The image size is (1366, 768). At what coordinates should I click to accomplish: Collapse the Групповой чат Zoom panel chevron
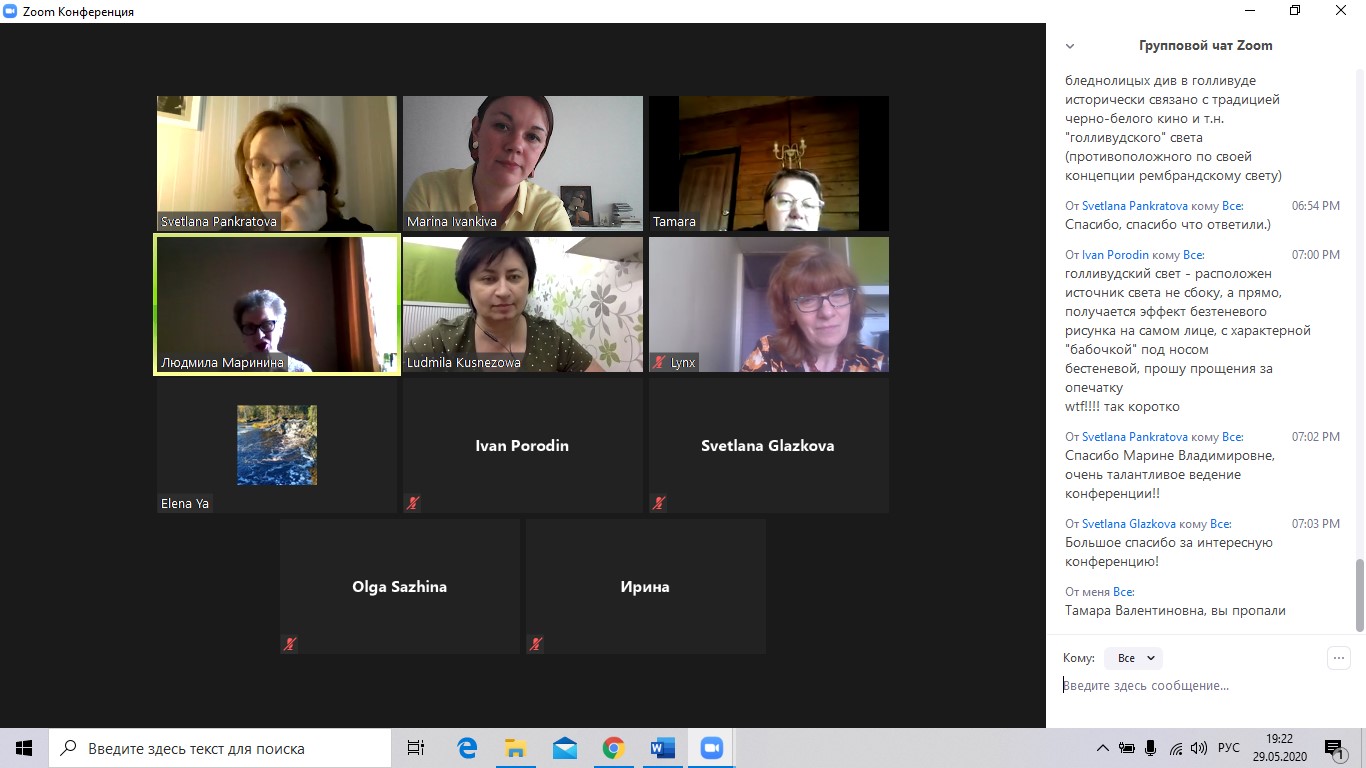1070,46
